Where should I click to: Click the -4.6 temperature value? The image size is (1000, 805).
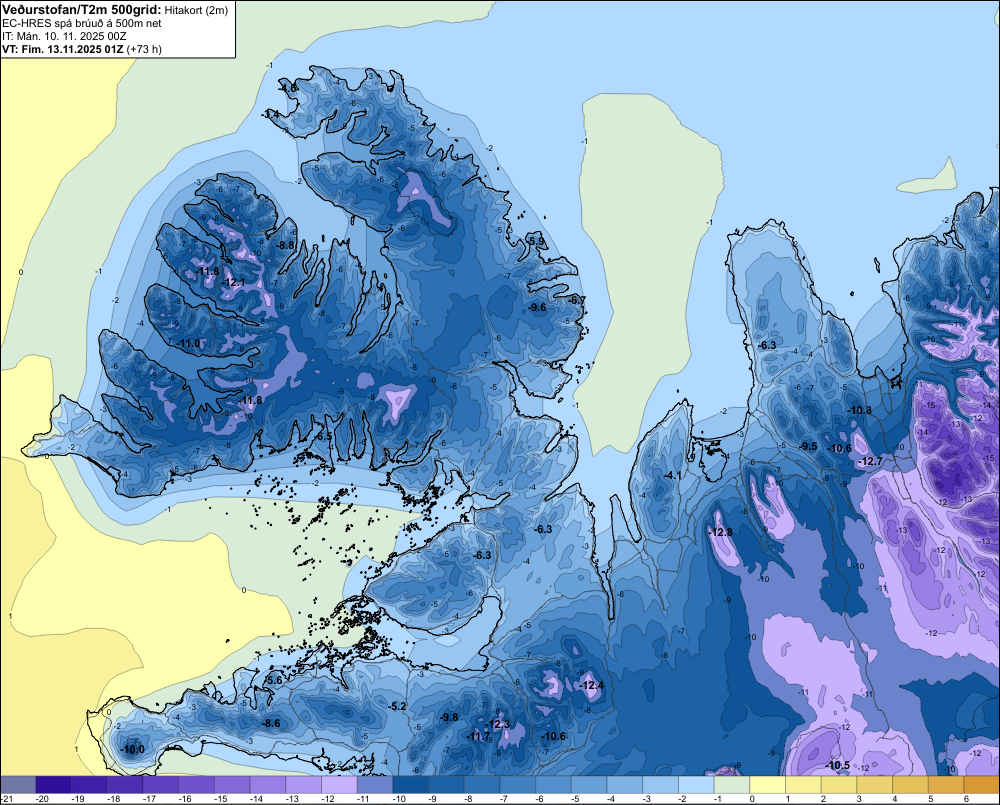[288, 88]
